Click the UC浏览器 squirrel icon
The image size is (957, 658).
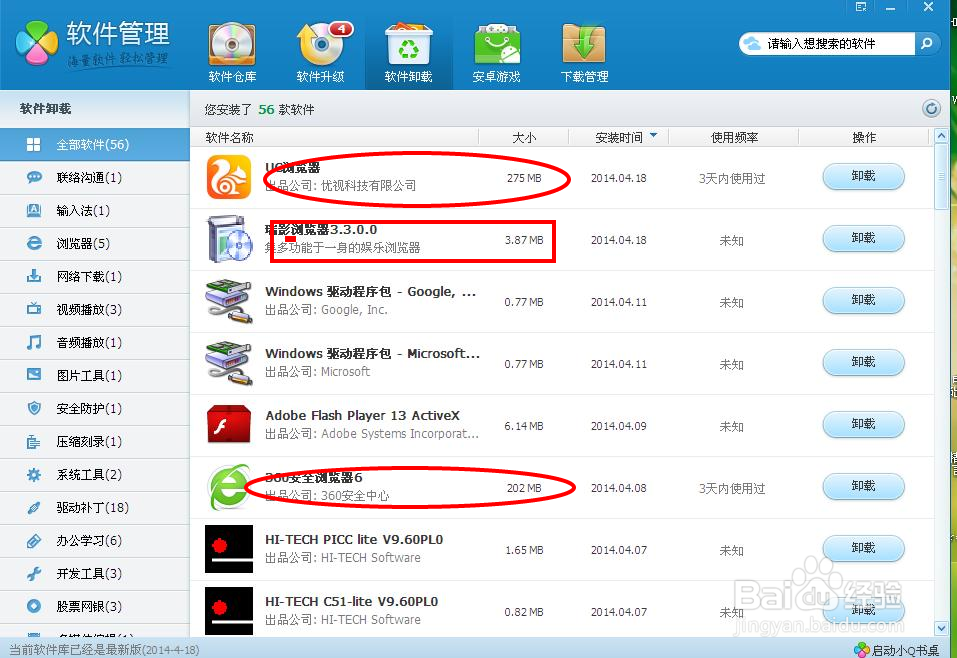[x=229, y=177]
